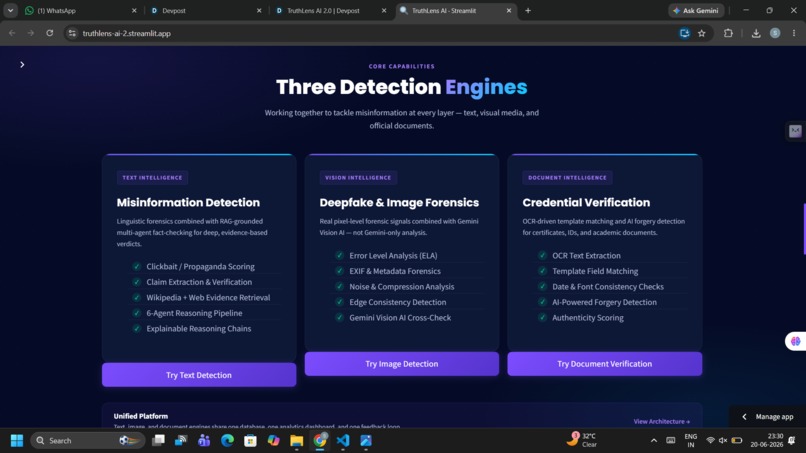
Task: Select the TruthLens AI Streamlit tab
Action: pos(455,10)
